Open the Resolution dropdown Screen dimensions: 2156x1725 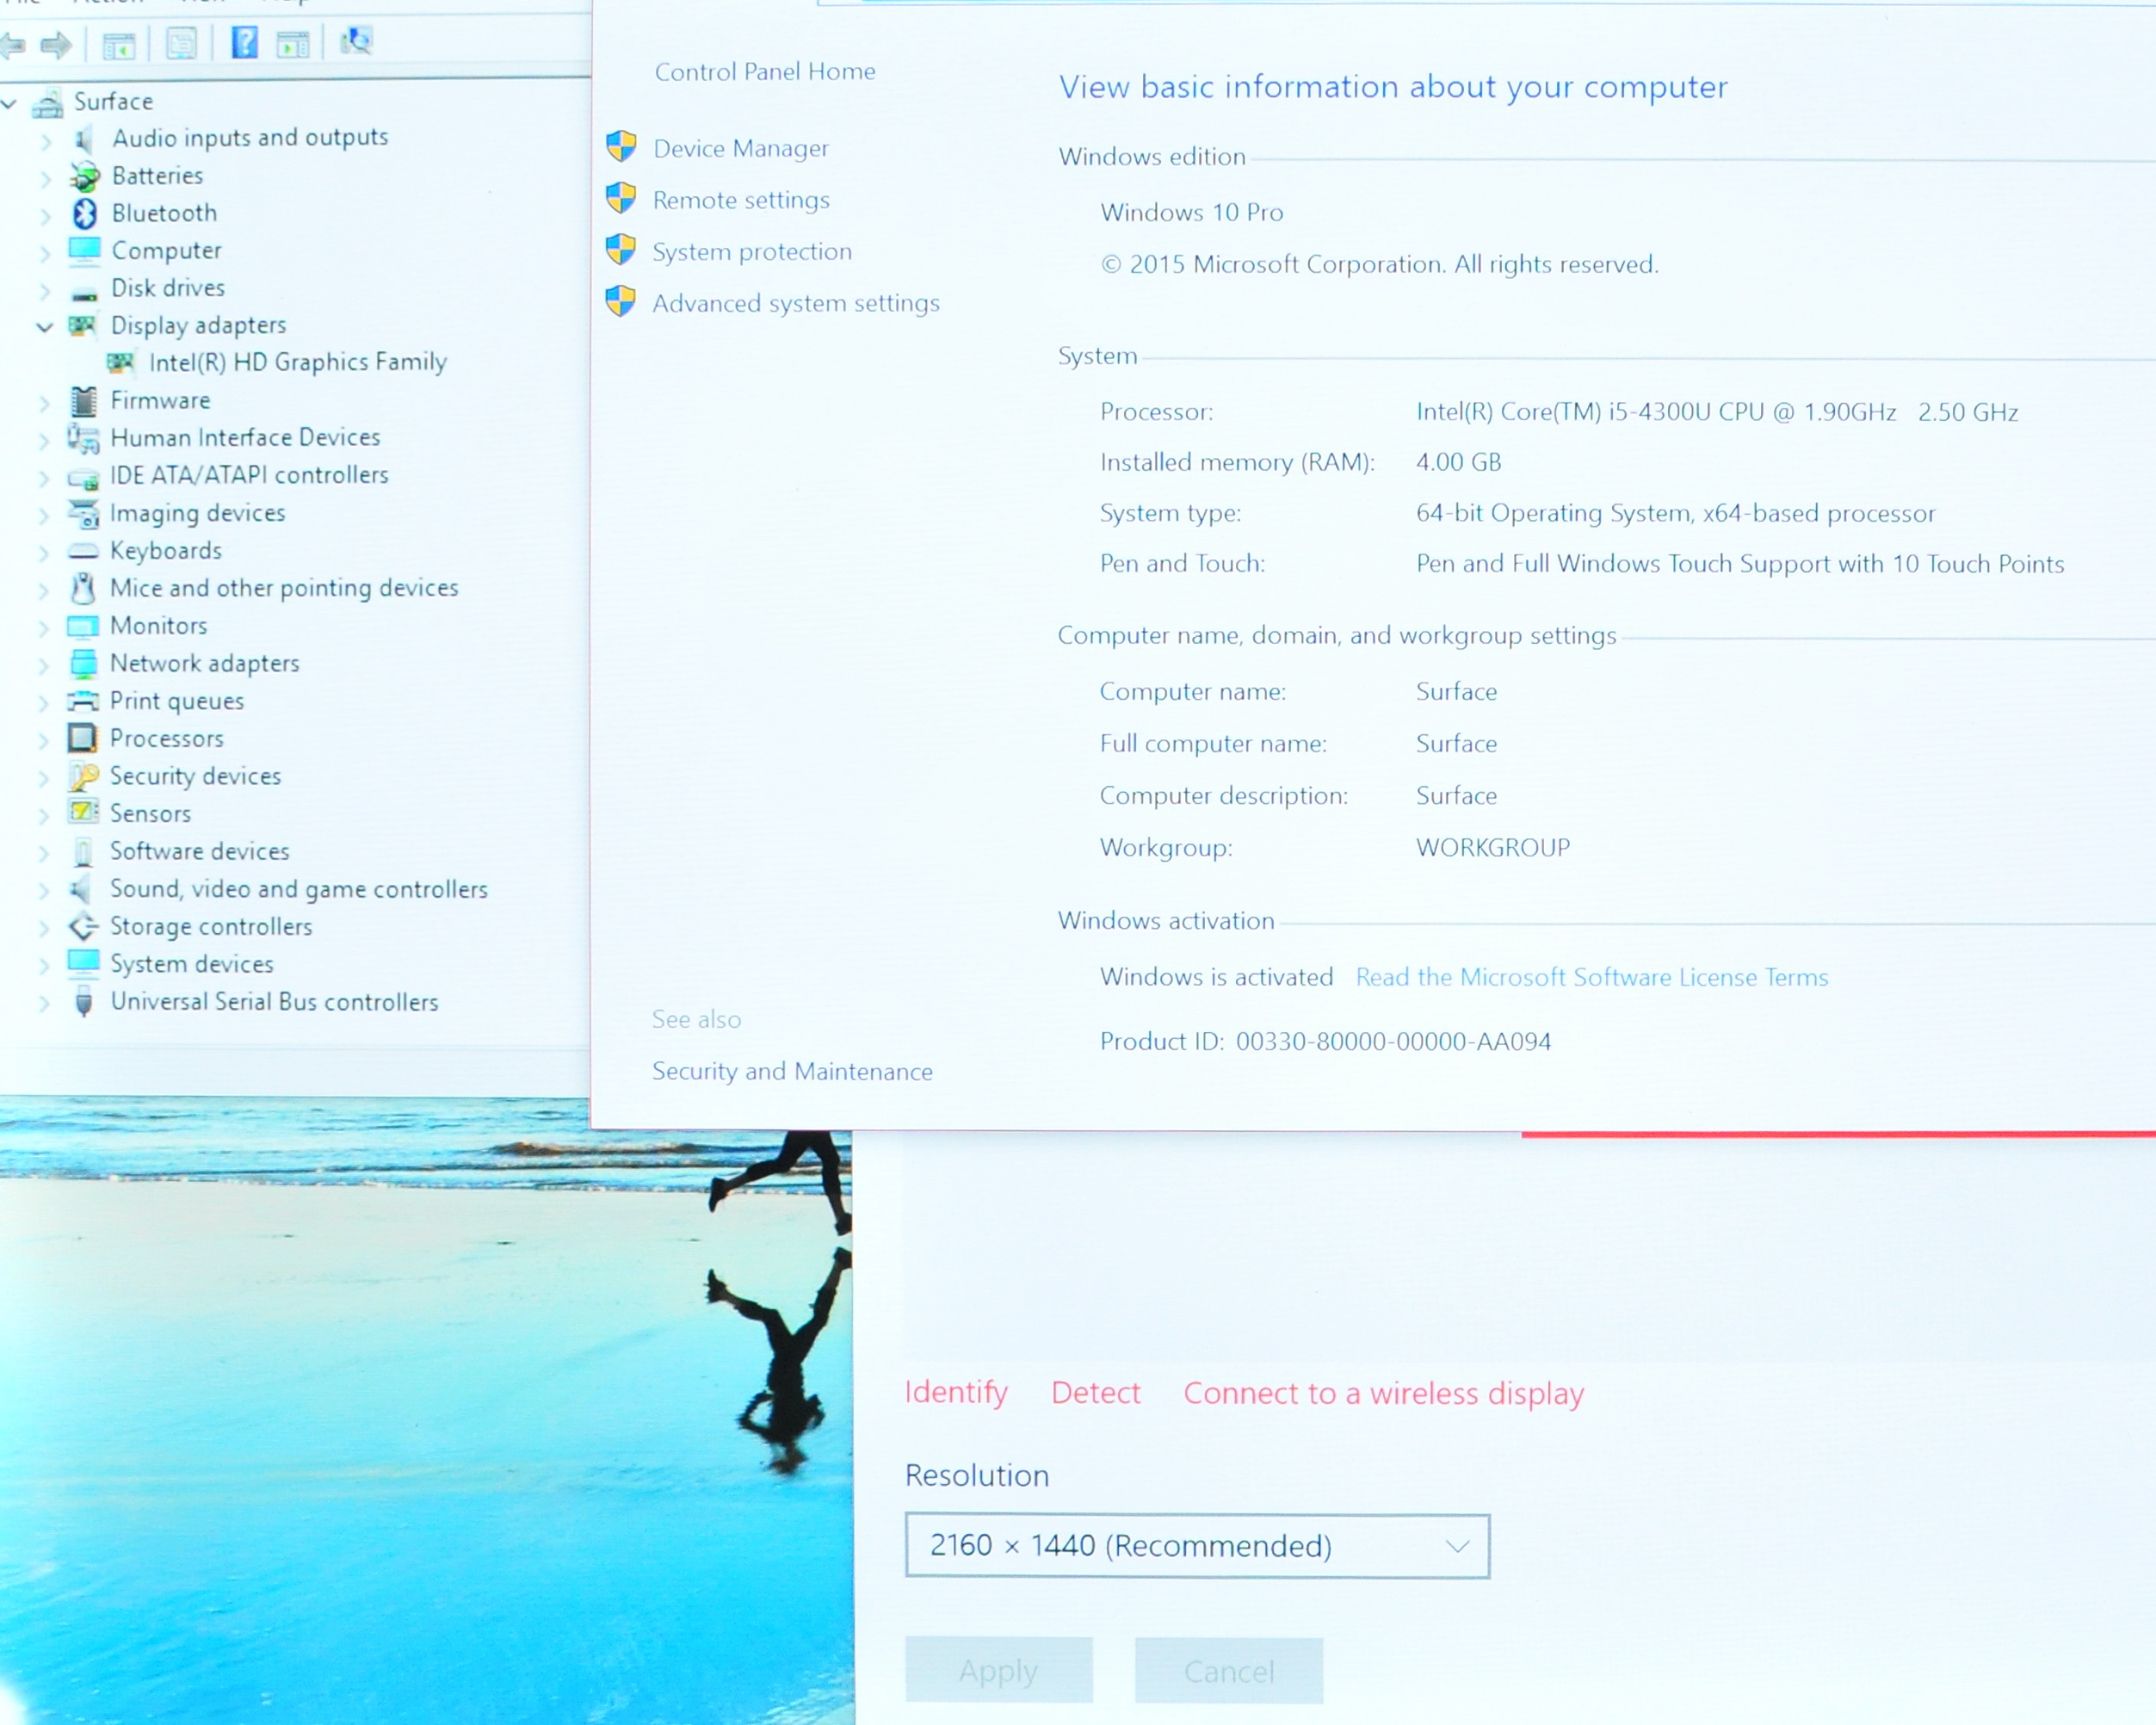click(1196, 1546)
